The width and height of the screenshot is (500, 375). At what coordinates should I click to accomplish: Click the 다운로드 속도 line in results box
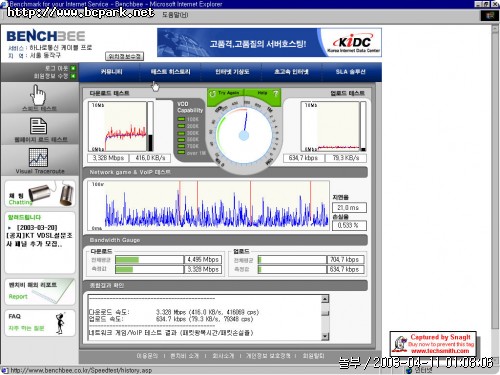(174, 312)
